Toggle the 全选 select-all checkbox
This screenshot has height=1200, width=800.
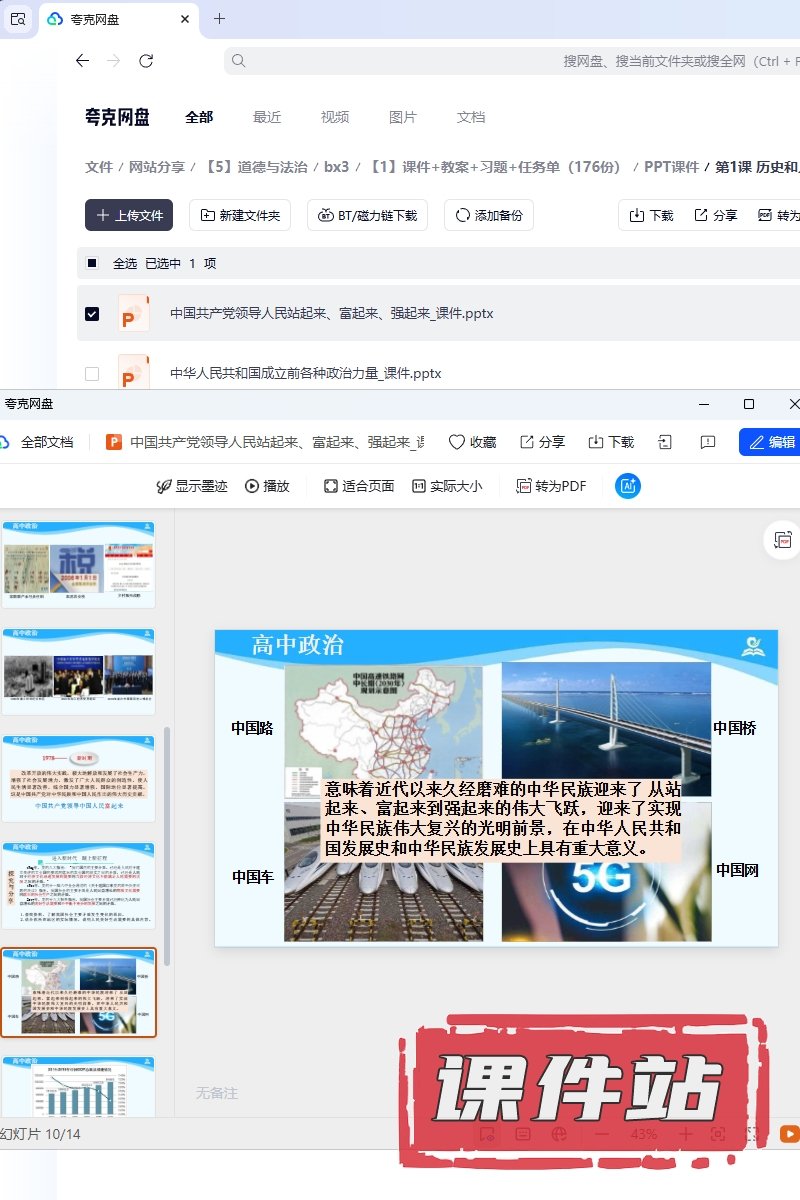coord(92,264)
